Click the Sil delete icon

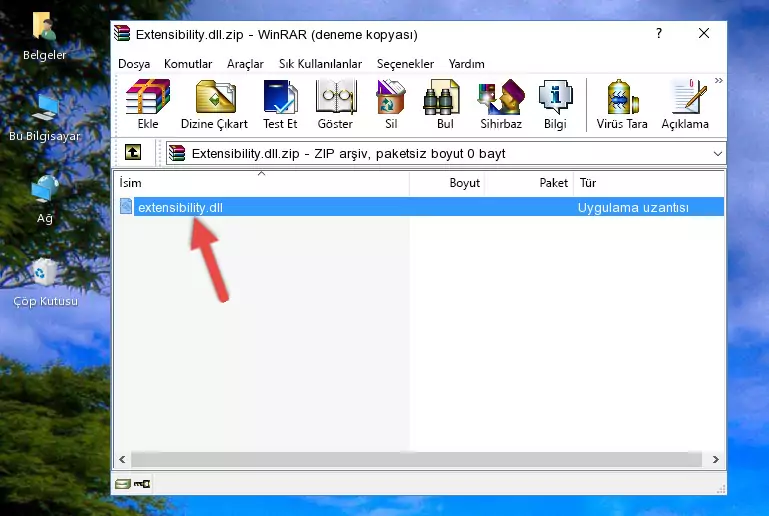point(391,104)
